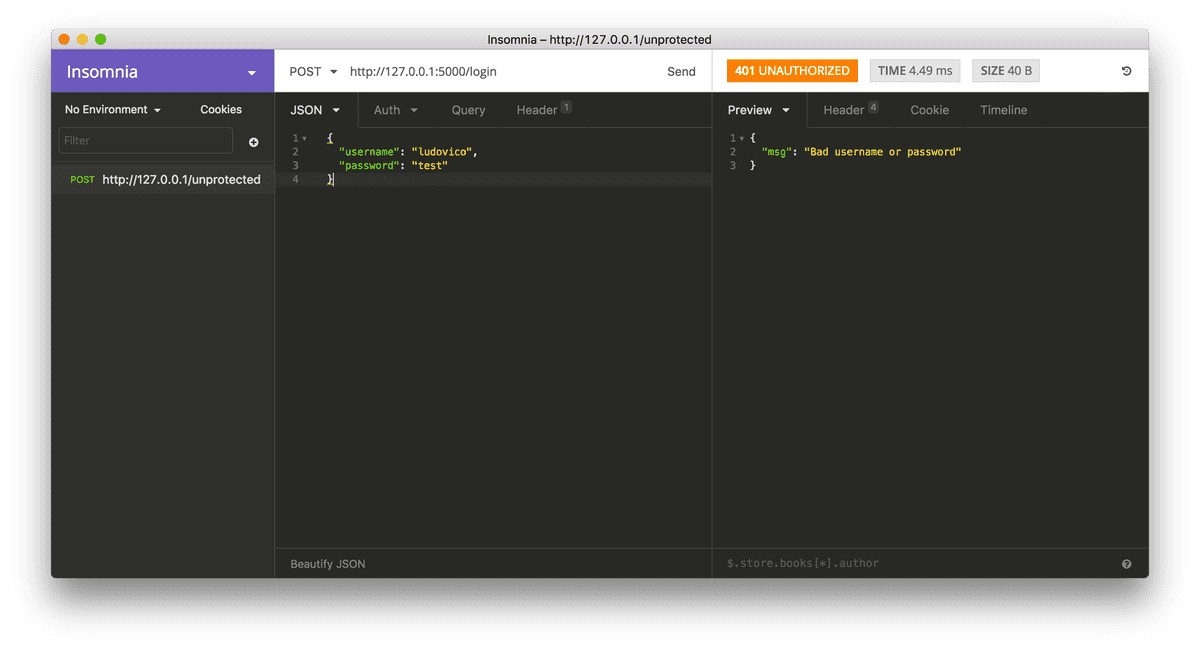Click the 401 UNAUTHORIZED status badge
The height and width of the screenshot is (651, 1200).
point(792,70)
